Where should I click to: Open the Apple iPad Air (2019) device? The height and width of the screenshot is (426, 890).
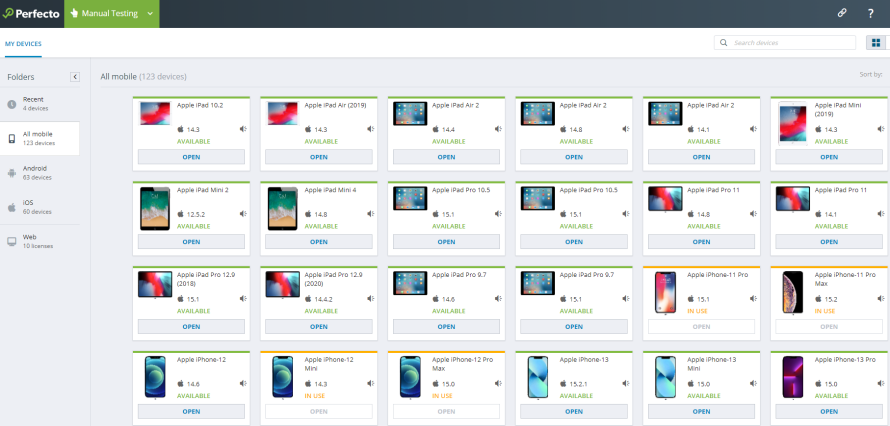pyautogui.click(x=319, y=157)
